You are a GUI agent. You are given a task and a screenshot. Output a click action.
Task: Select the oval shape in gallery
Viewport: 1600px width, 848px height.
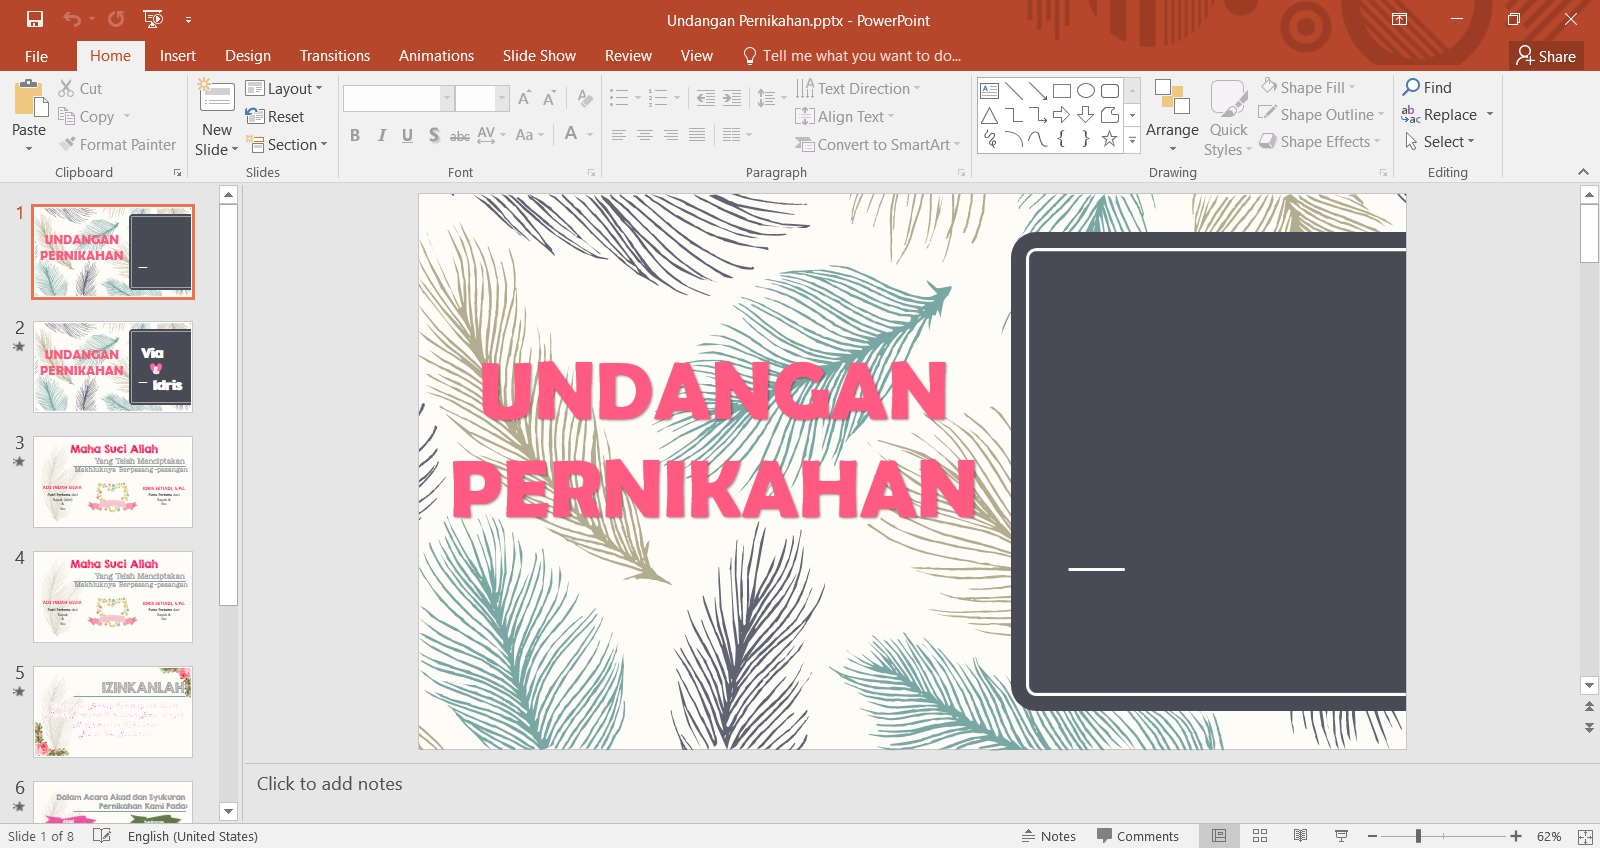pos(1085,91)
